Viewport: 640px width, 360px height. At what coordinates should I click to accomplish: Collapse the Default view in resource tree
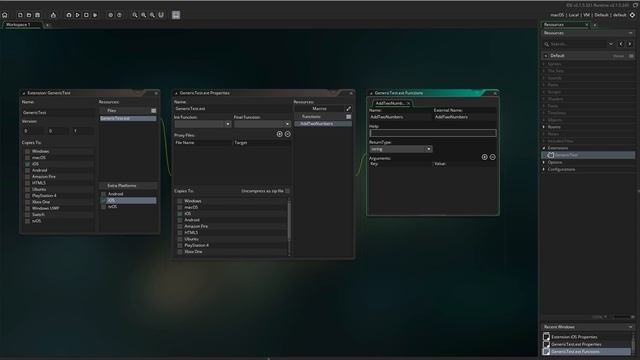[546, 56]
